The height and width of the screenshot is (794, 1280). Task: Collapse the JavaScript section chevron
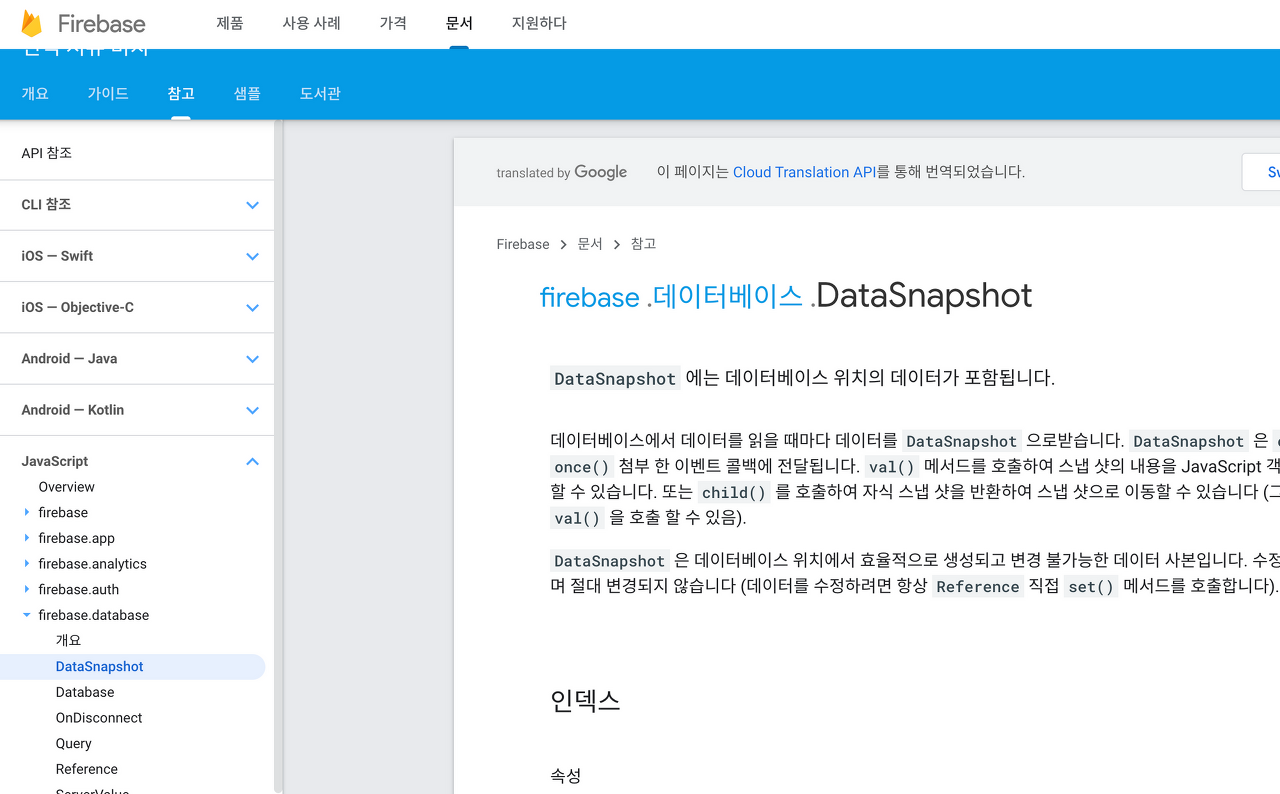pyautogui.click(x=252, y=461)
